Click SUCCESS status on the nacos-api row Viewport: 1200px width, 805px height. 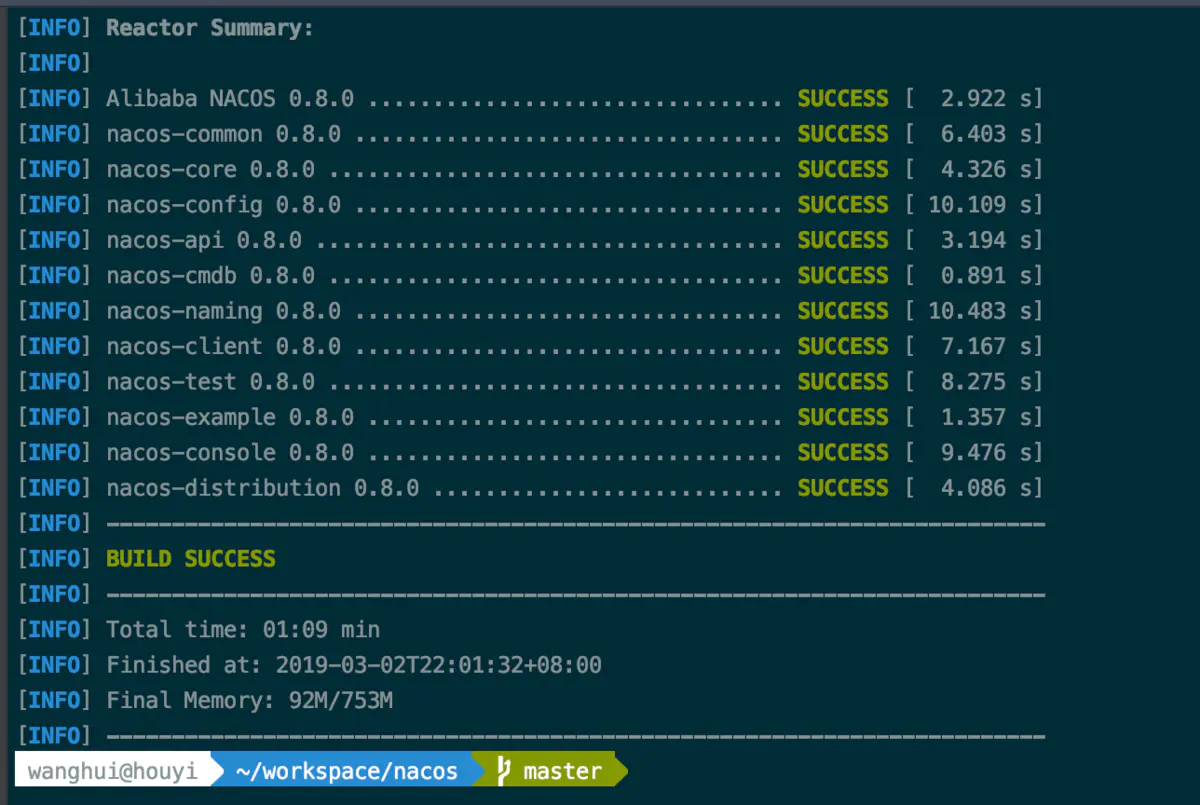click(843, 241)
